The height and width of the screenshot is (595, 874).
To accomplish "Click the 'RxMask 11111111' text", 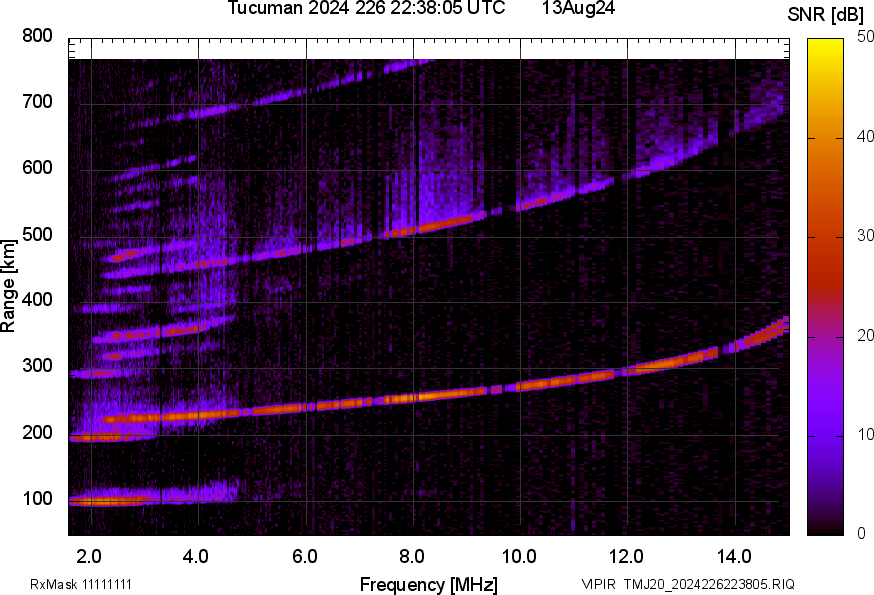I will click(x=81, y=584).
